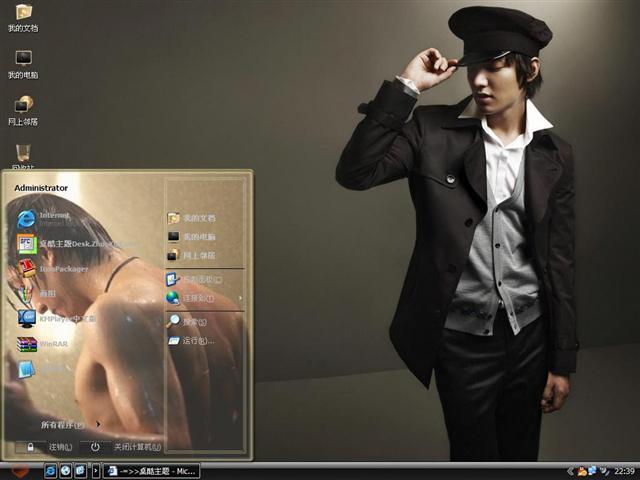The height and width of the screenshot is (480, 640).
Task: Expand hidden system tray icons arrow
Action: (x=570, y=471)
